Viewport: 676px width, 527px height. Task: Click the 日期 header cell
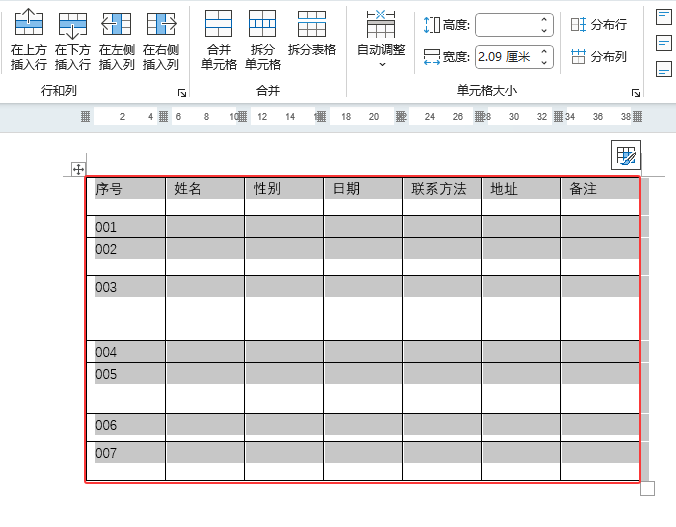click(363, 196)
